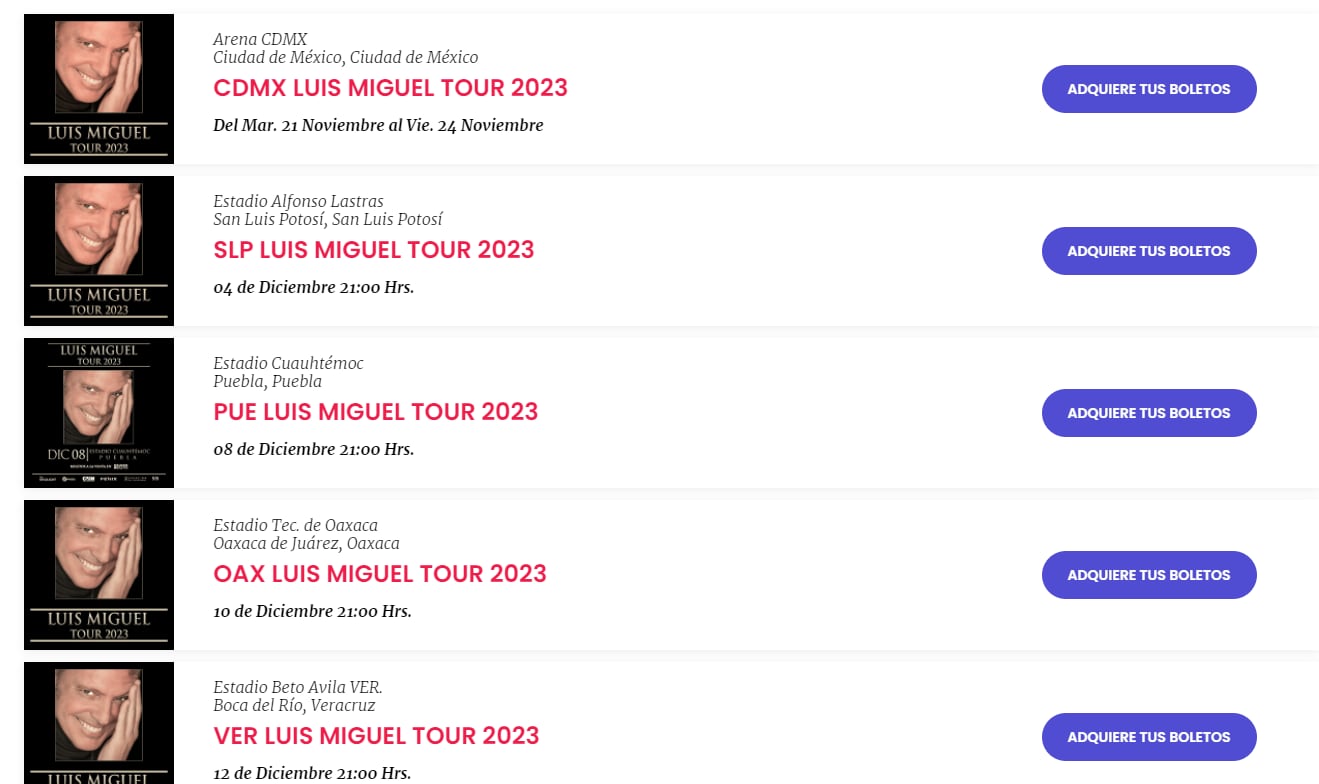Click the CDMX Luis Miguel poster thumbnail
Screen dimensions: 1319x784
point(99,89)
